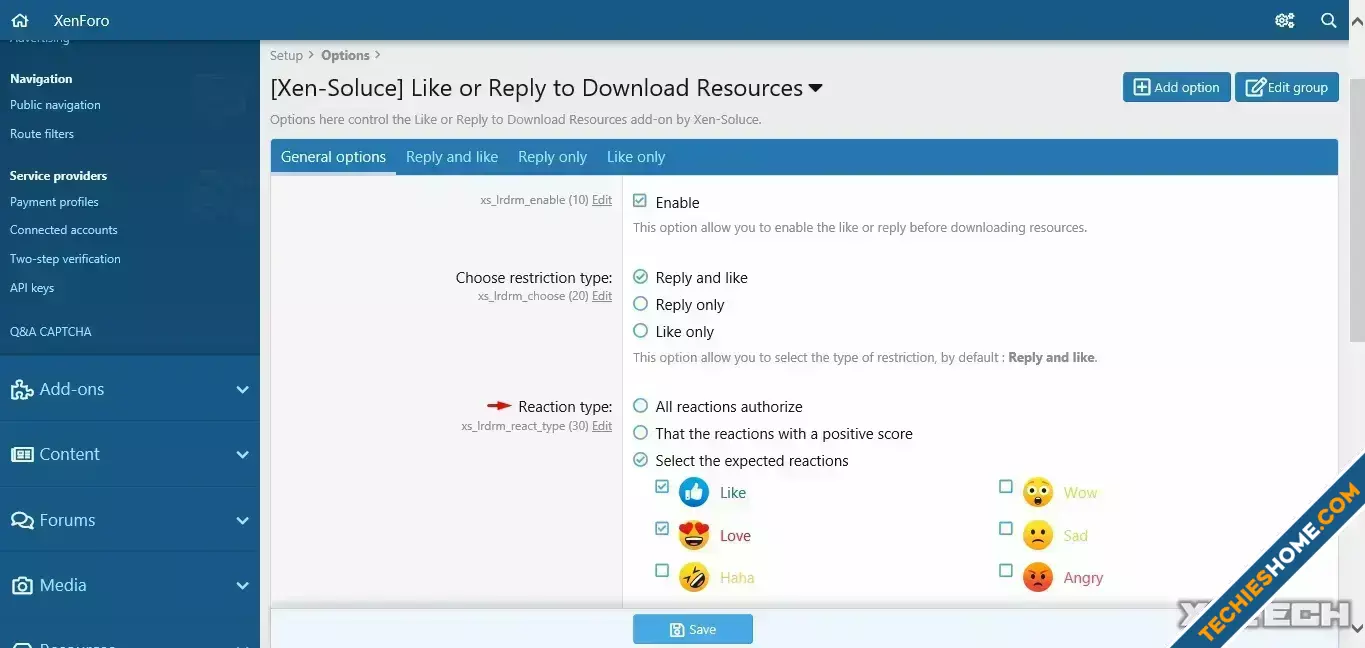Image resolution: width=1365 pixels, height=648 pixels.
Task: Toggle the Enable checkbox
Action: pyautogui.click(x=640, y=201)
